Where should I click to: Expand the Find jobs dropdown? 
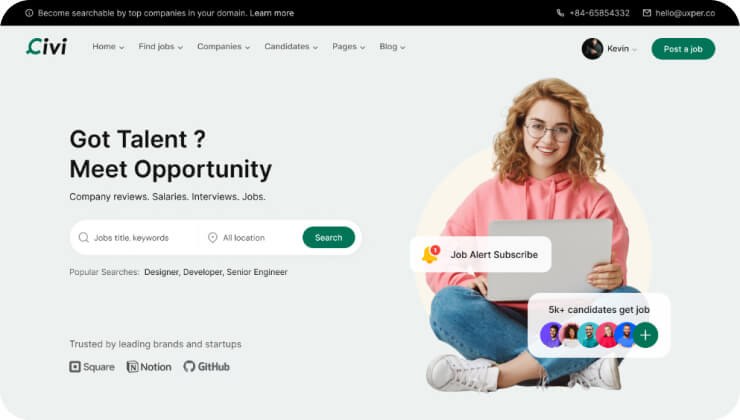click(160, 47)
